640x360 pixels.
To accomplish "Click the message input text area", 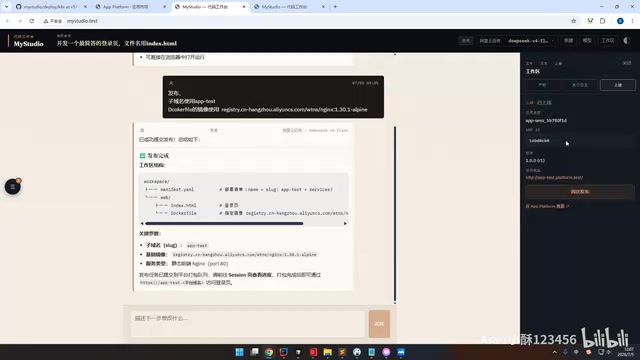I will [x=247, y=324].
